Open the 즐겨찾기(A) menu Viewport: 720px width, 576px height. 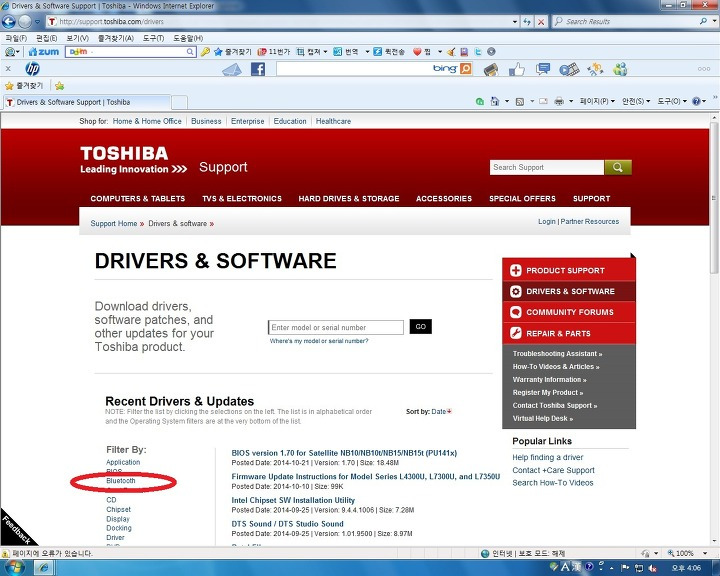coord(116,38)
